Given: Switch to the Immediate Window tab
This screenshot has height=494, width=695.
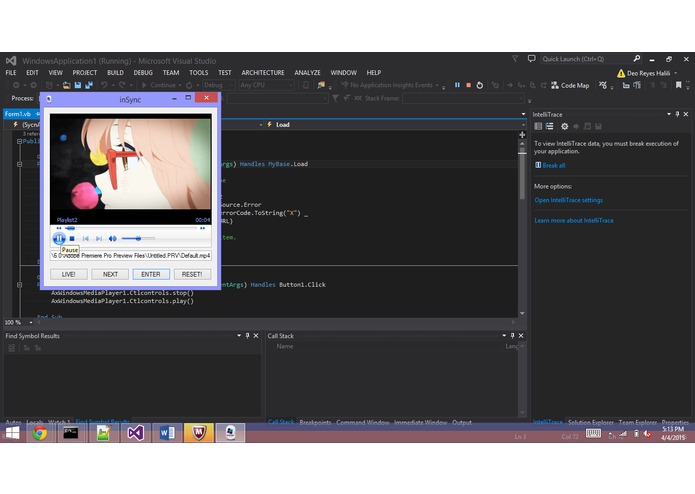Looking at the screenshot, I should 420,422.
